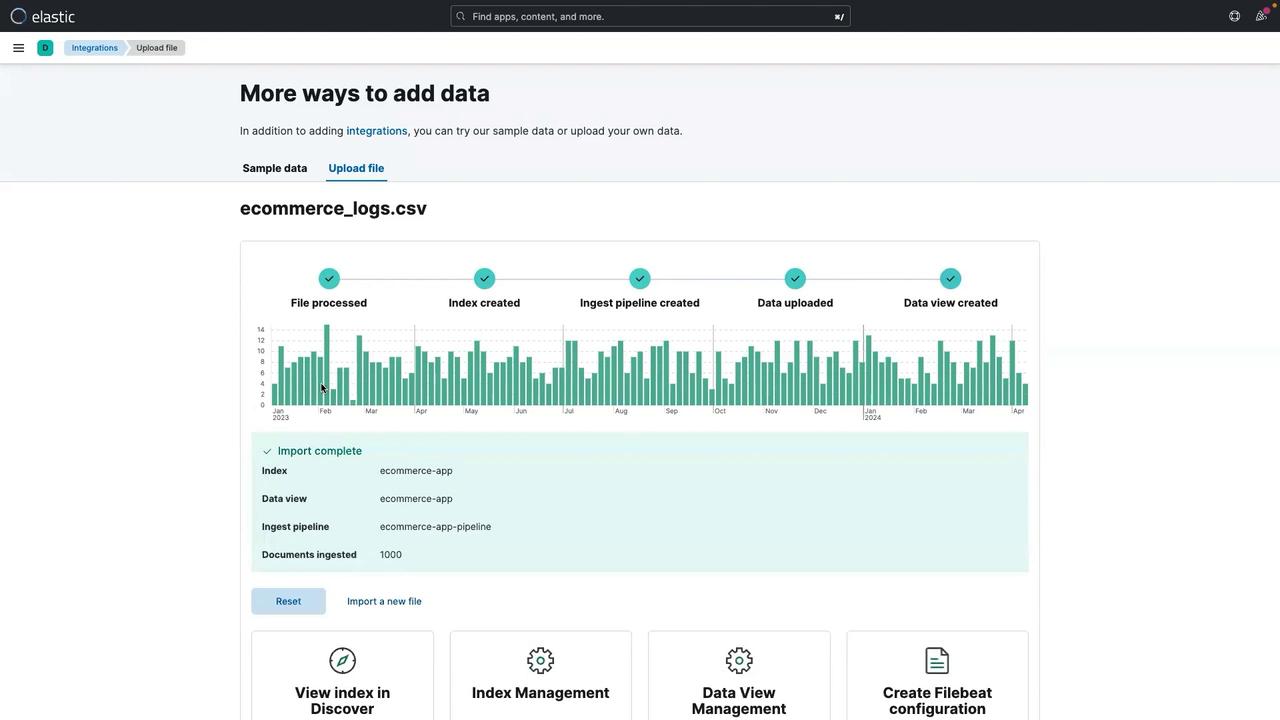Open the hamburger navigation menu
1280x720 pixels.
point(18,48)
